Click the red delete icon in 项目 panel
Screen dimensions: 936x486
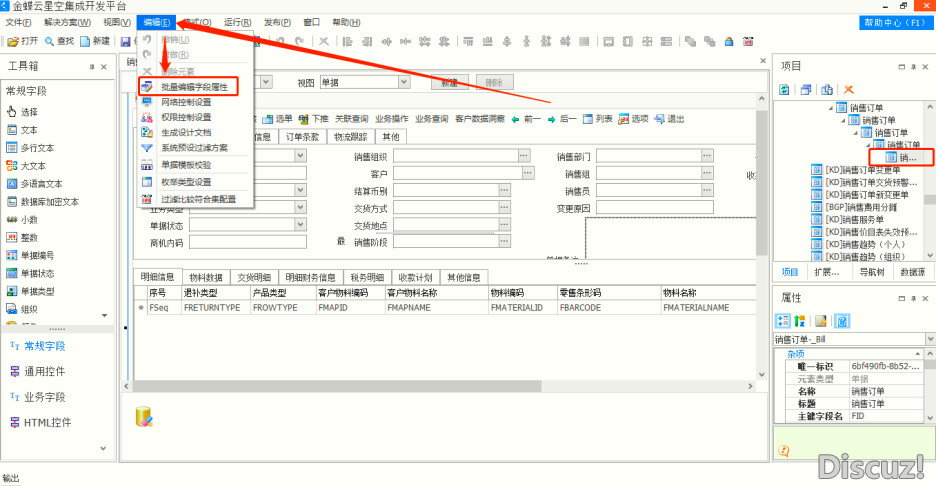(849, 90)
